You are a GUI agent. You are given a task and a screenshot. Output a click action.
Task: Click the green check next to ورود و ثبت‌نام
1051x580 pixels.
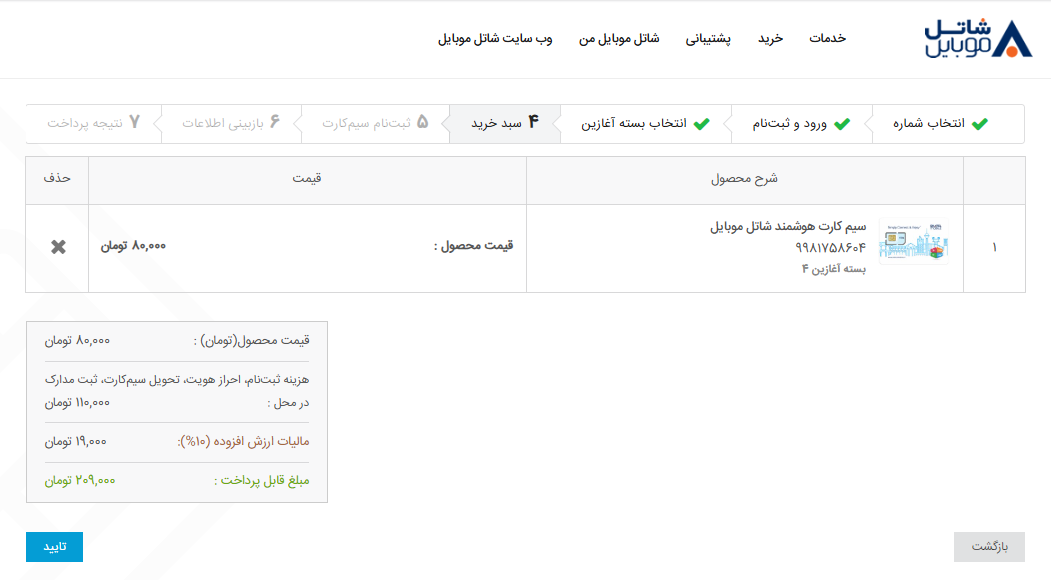pyautogui.click(x=842, y=123)
